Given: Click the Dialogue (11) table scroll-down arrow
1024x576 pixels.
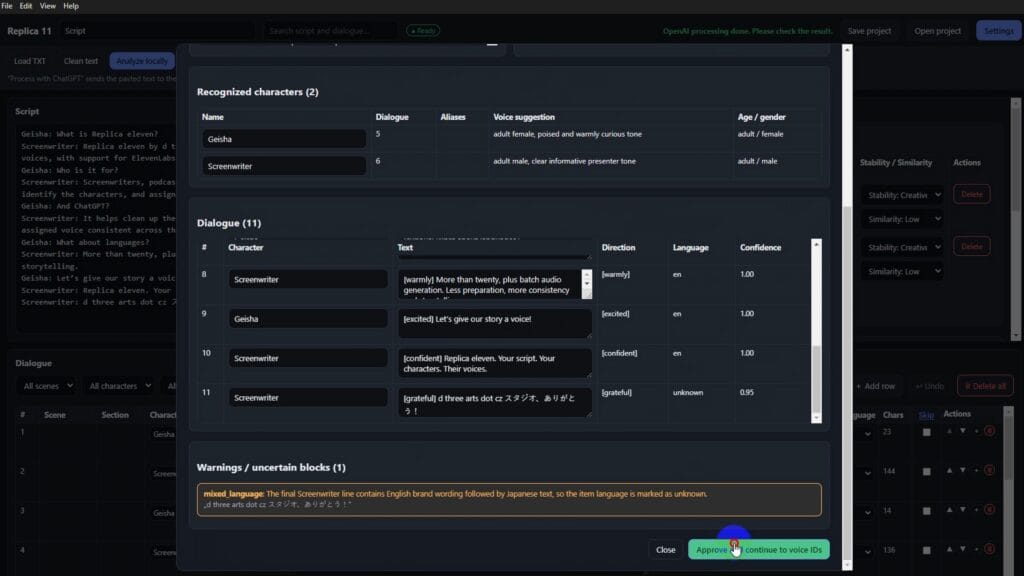Looking at the screenshot, I should pyautogui.click(x=816, y=418).
